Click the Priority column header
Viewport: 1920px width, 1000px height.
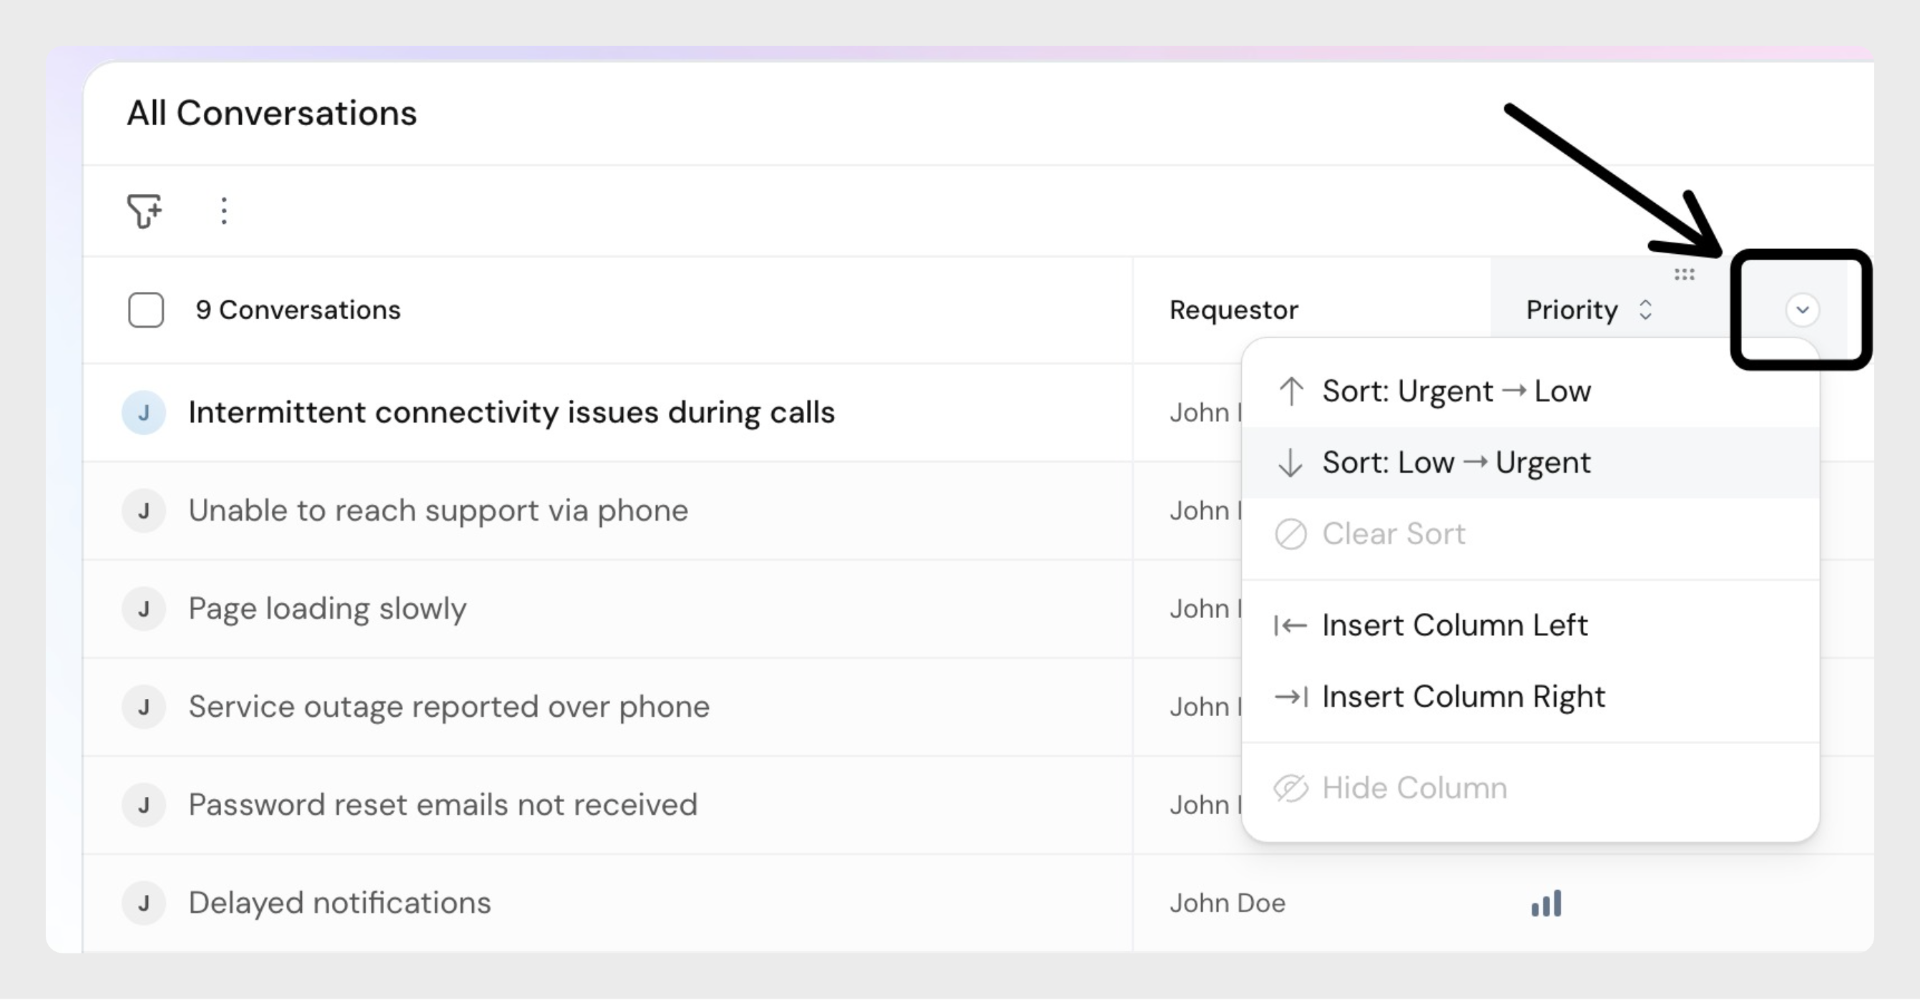point(1571,310)
